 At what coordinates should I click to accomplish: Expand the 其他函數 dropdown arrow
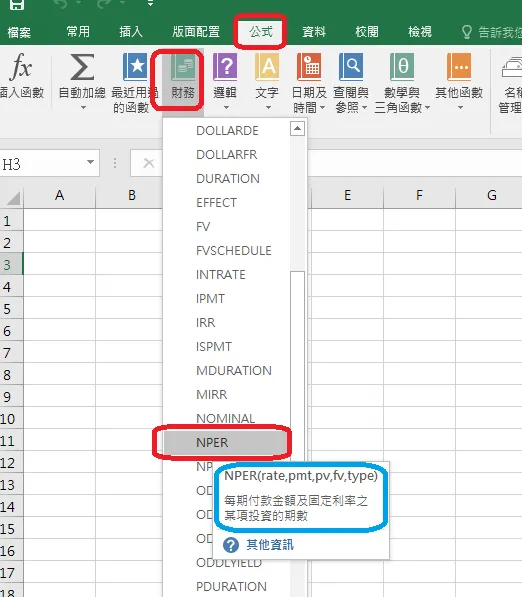[460, 108]
